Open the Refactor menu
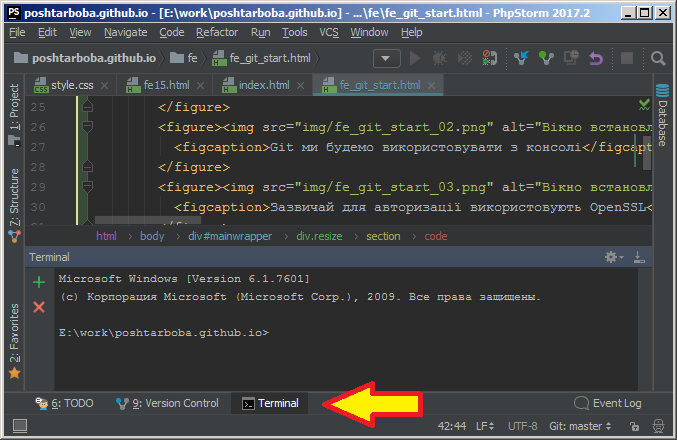The height and width of the screenshot is (440, 677). (x=217, y=32)
